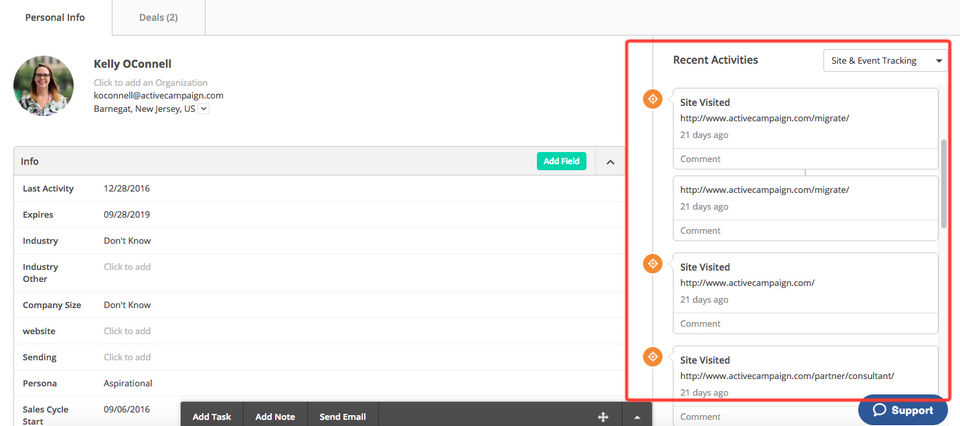Collapse the Info section using its chevron
The width and height of the screenshot is (960, 426).
click(x=610, y=162)
